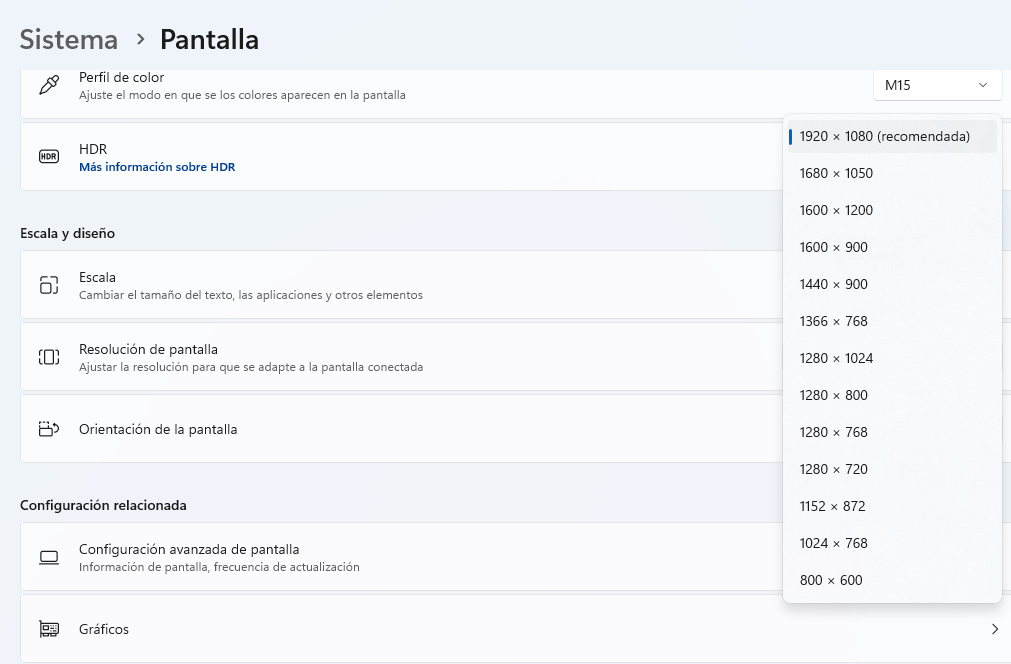Click the Orientación de la pantalla label

(158, 429)
